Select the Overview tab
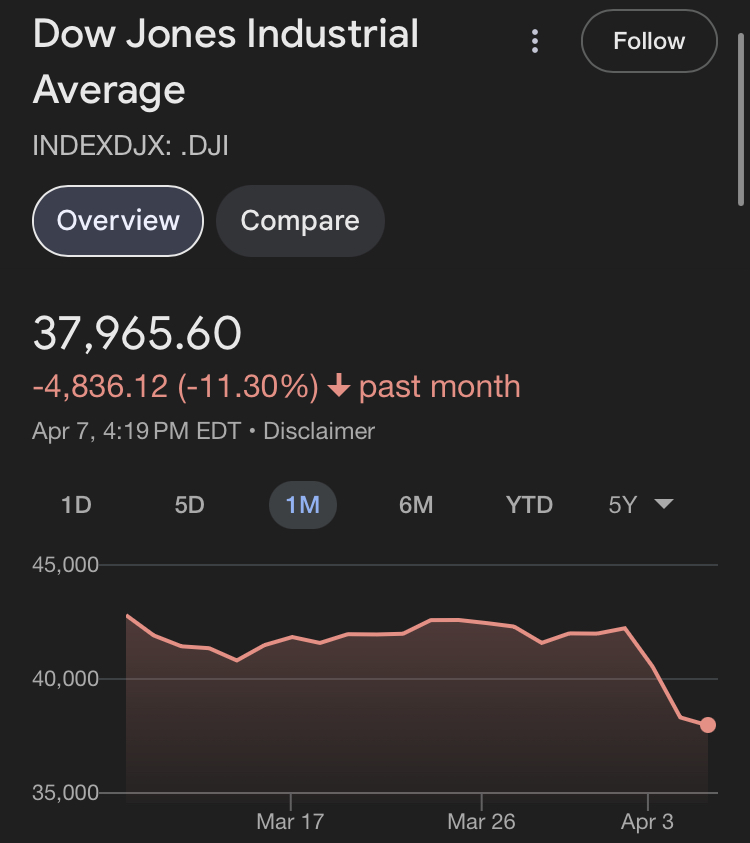The image size is (750, 843). 118,220
